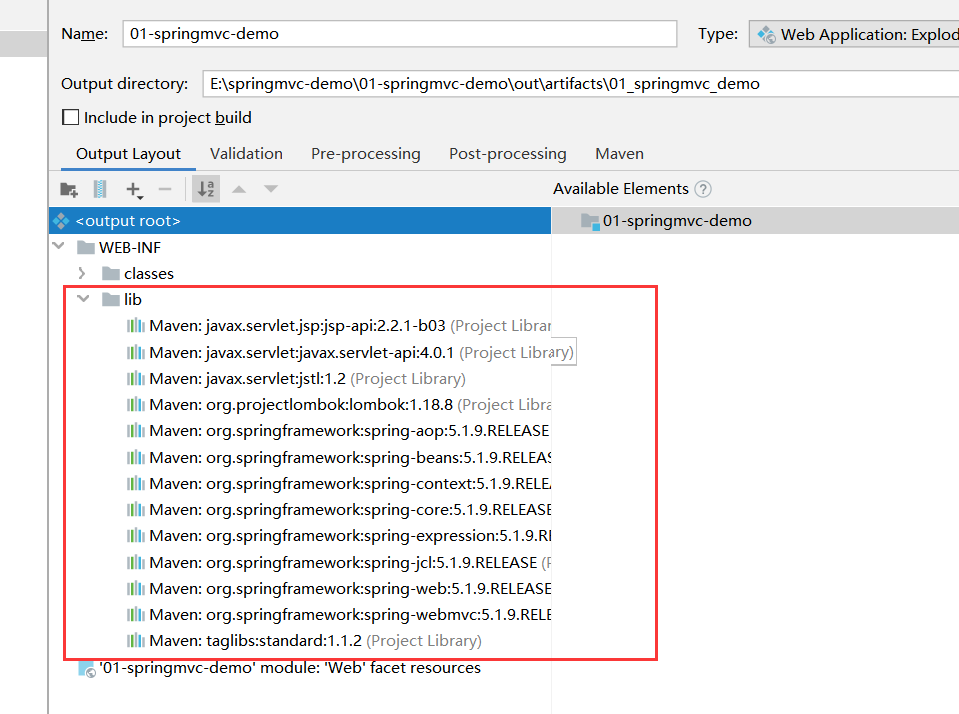The width and height of the screenshot is (959, 714).
Task: Select 'Maven: javax.servlet:javax.servlet-api:4.0.1' text
Action: [x=302, y=352]
